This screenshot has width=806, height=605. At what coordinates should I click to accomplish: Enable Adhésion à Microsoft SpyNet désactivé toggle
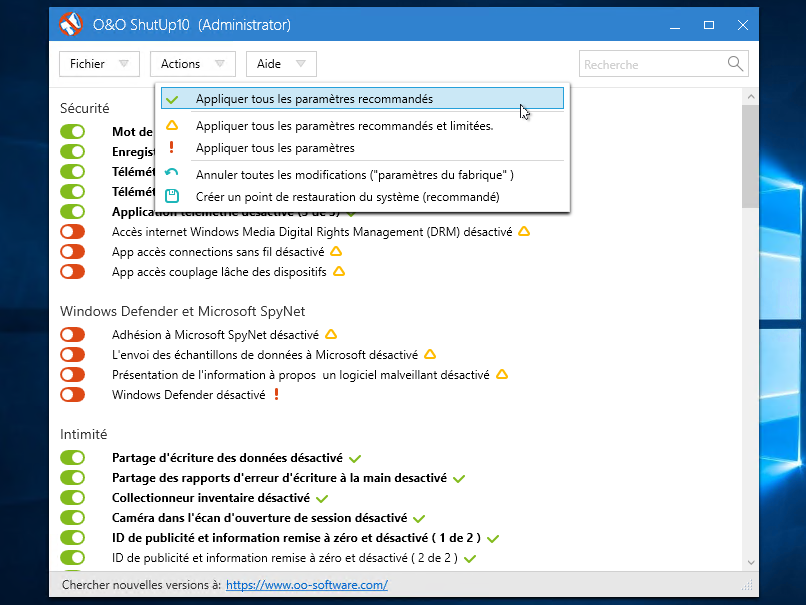click(73, 335)
